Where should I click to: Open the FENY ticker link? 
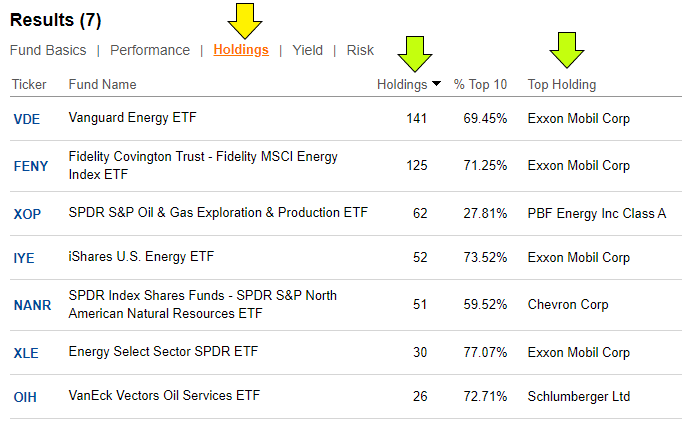coord(30,166)
